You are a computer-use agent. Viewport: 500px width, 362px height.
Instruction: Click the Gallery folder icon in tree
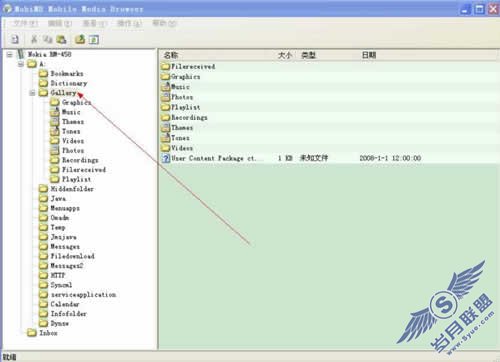(43, 93)
